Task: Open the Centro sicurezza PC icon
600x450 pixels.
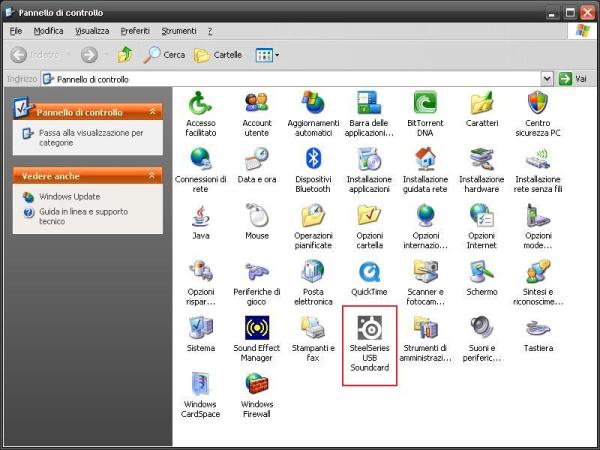Action: 539,103
